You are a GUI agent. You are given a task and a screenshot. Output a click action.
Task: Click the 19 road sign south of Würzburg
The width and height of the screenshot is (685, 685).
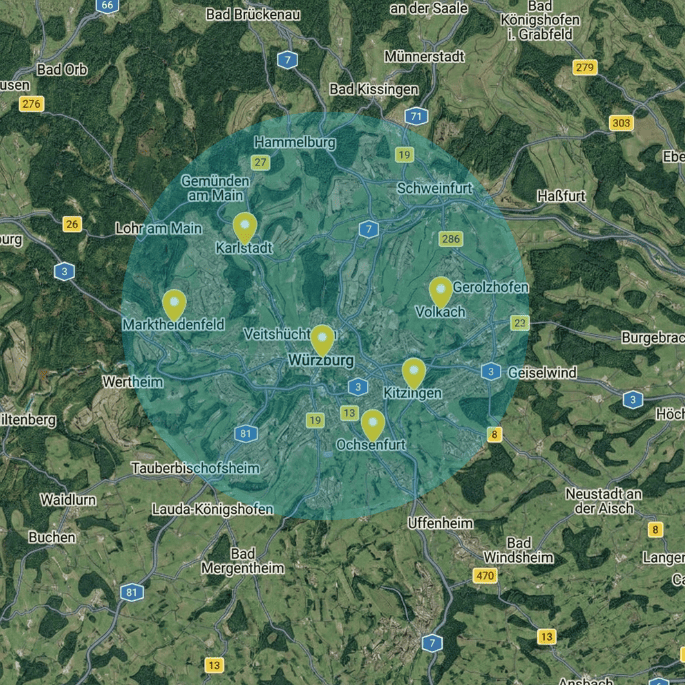(x=315, y=420)
